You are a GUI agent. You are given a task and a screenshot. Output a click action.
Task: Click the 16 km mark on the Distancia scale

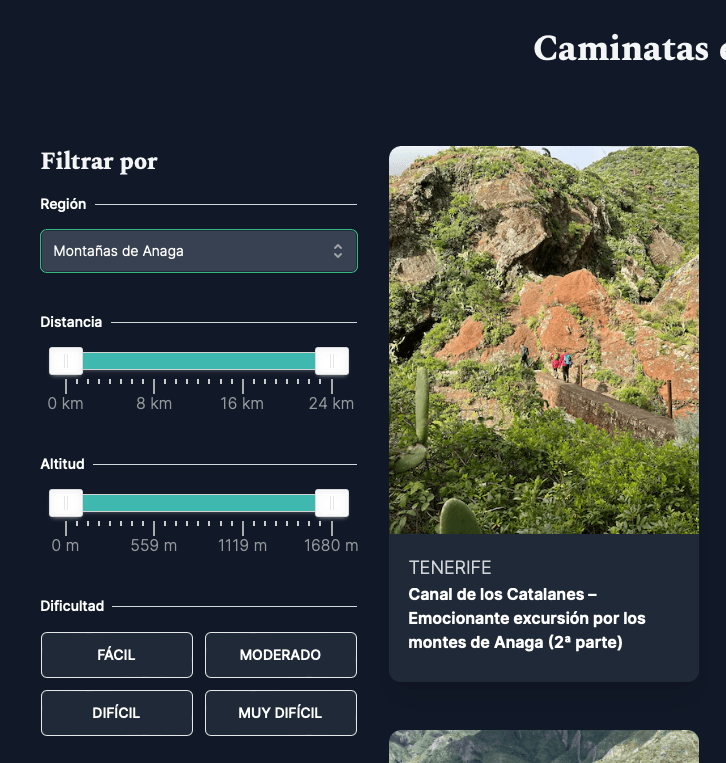[x=242, y=404]
